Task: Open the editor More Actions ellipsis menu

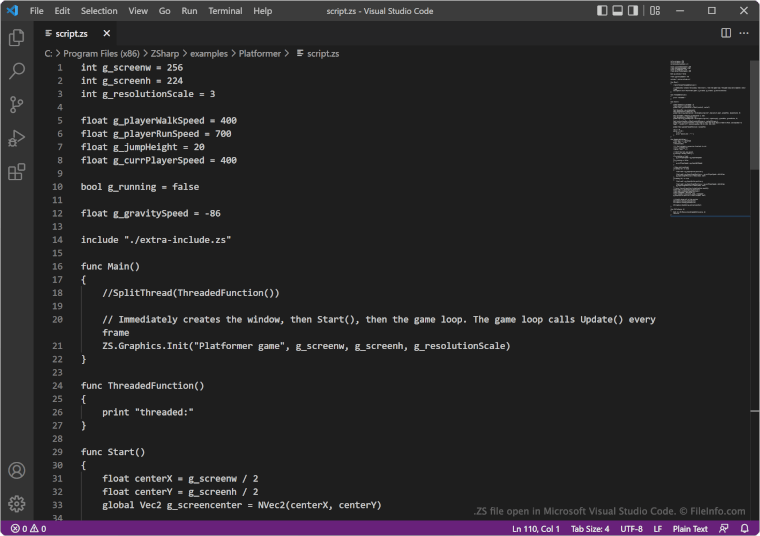Action: click(x=744, y=33)
